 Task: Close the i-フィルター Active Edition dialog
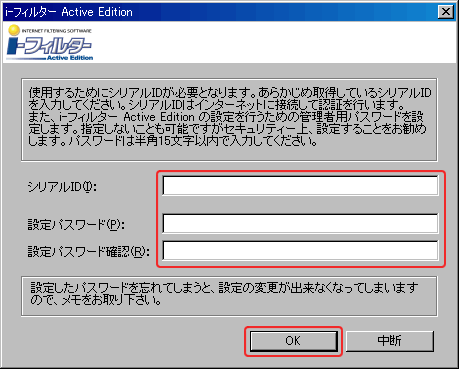click(446, 12)
